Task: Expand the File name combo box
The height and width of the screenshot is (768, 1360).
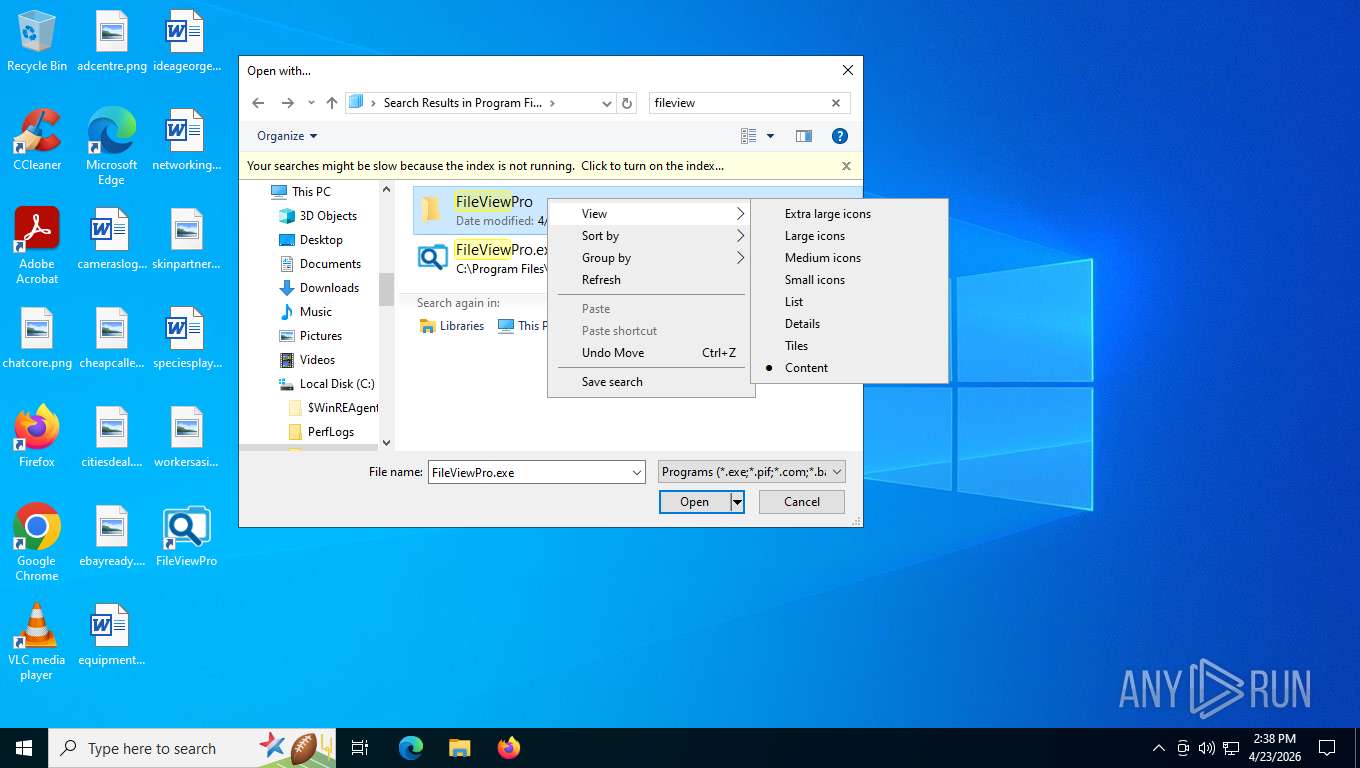Action: 637,472
